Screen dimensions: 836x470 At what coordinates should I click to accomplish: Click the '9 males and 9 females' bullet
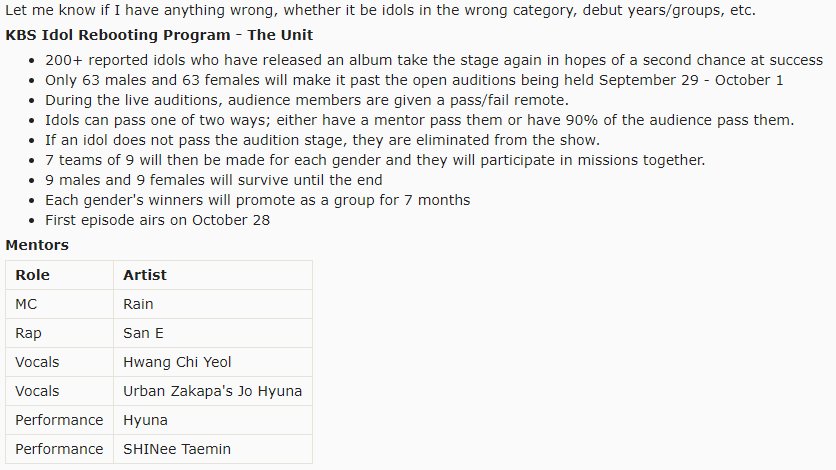pos(214,180)
